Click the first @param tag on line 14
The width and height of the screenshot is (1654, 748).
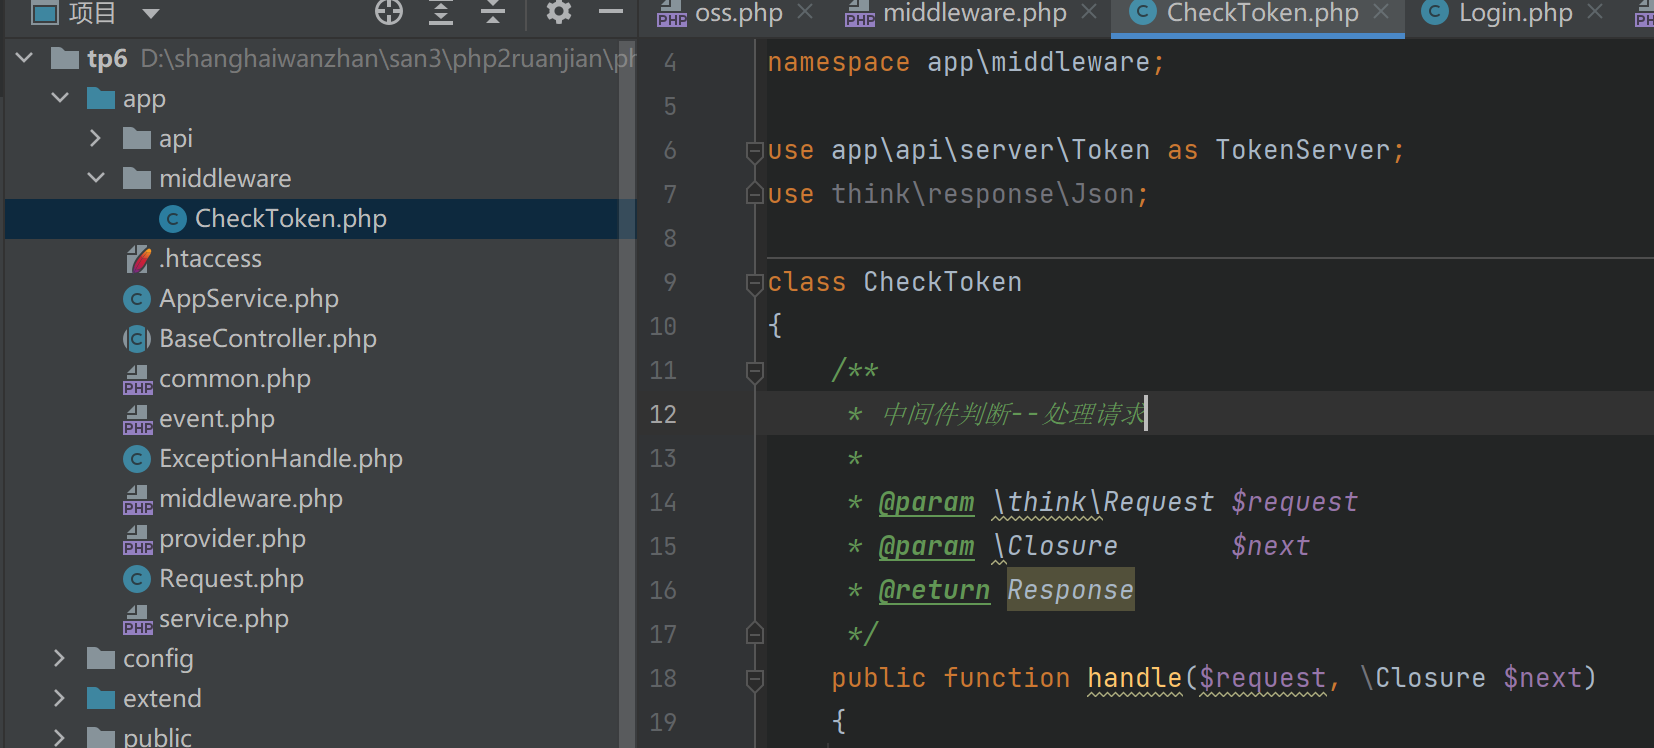tap(926, 502)
